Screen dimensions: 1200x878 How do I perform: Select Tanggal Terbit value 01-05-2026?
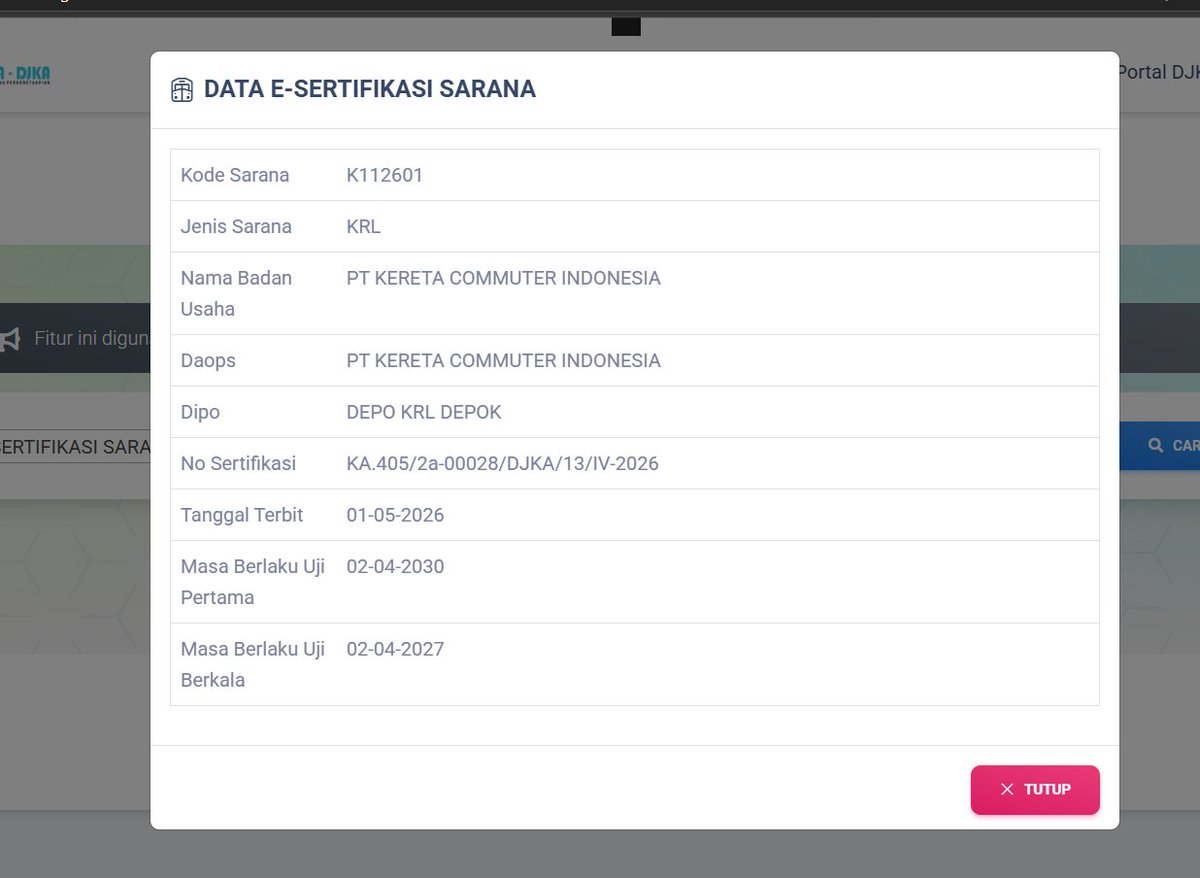(x=395, y=515)
